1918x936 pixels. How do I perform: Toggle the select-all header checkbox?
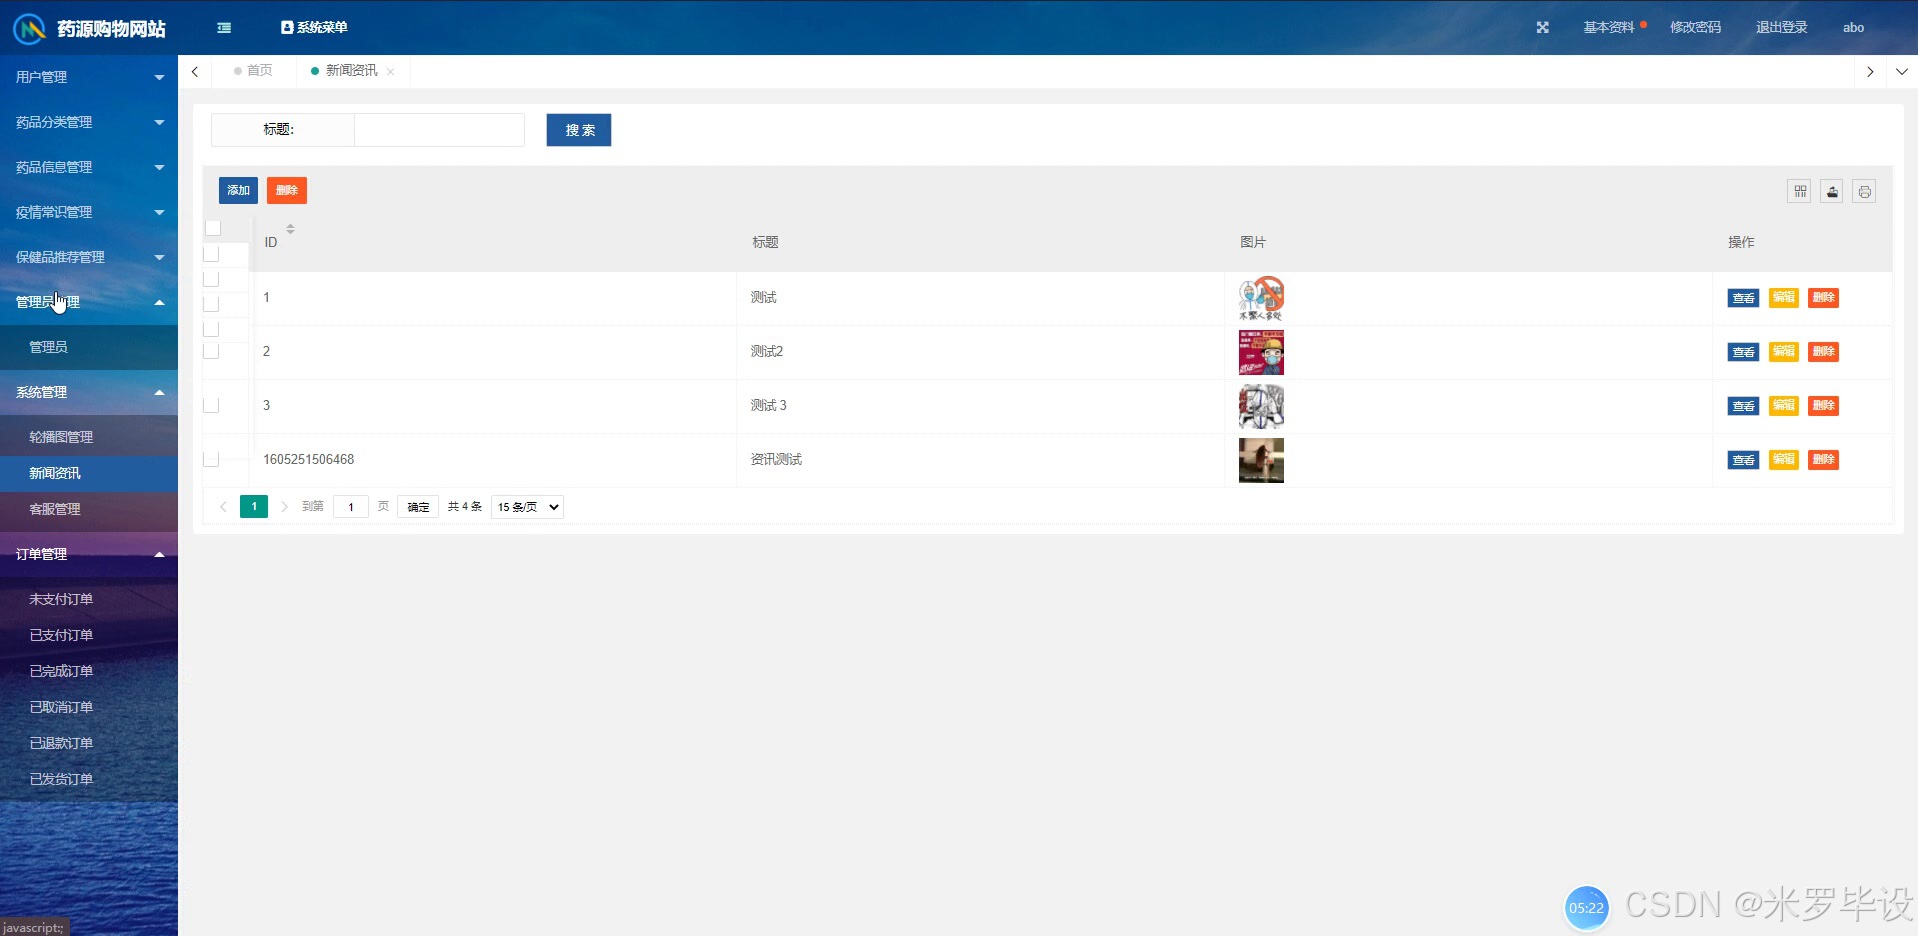click(213, 228)
